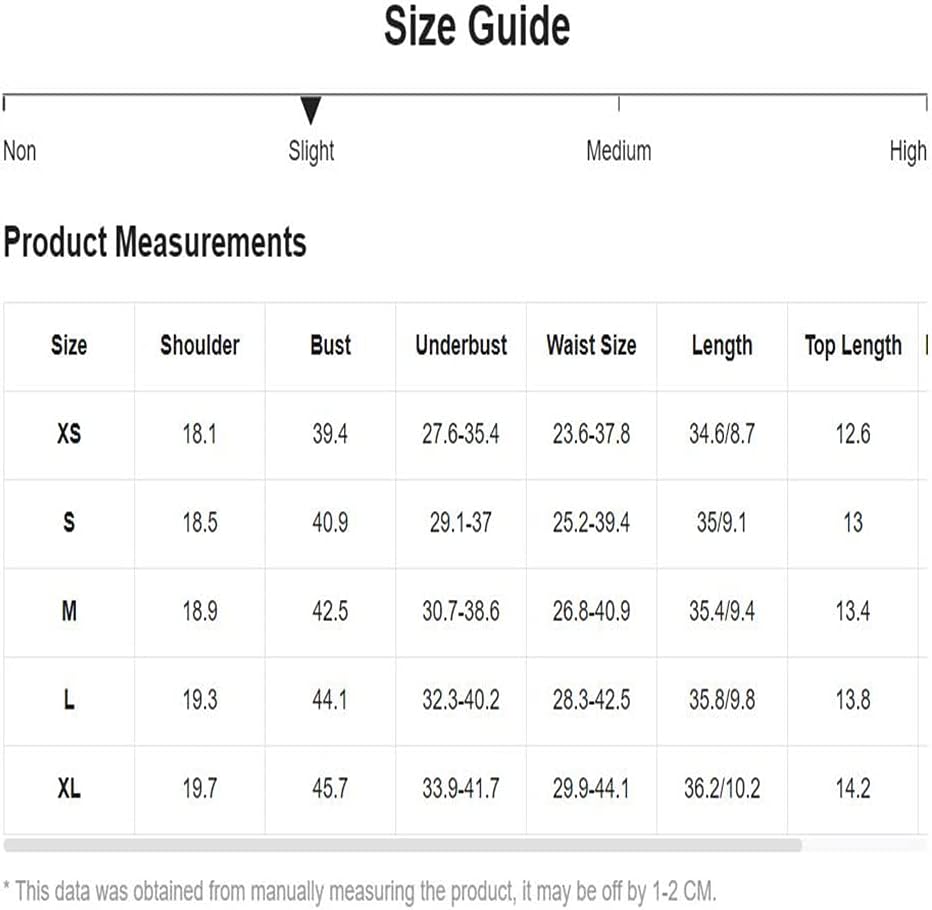Image resolution: width=932 pixels, height=910 pixels.
Task: Click the Shoulder column header
Action: point(200,345)
